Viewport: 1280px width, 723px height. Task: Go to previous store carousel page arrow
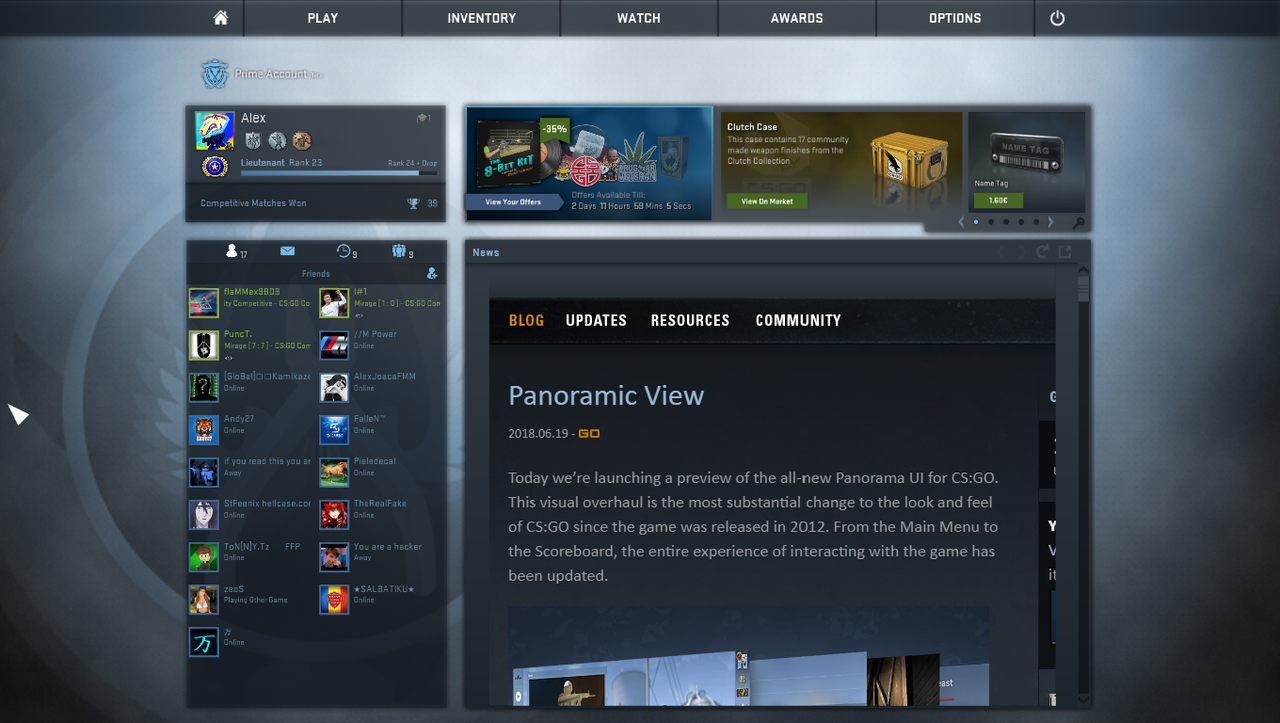click(961, 222)
